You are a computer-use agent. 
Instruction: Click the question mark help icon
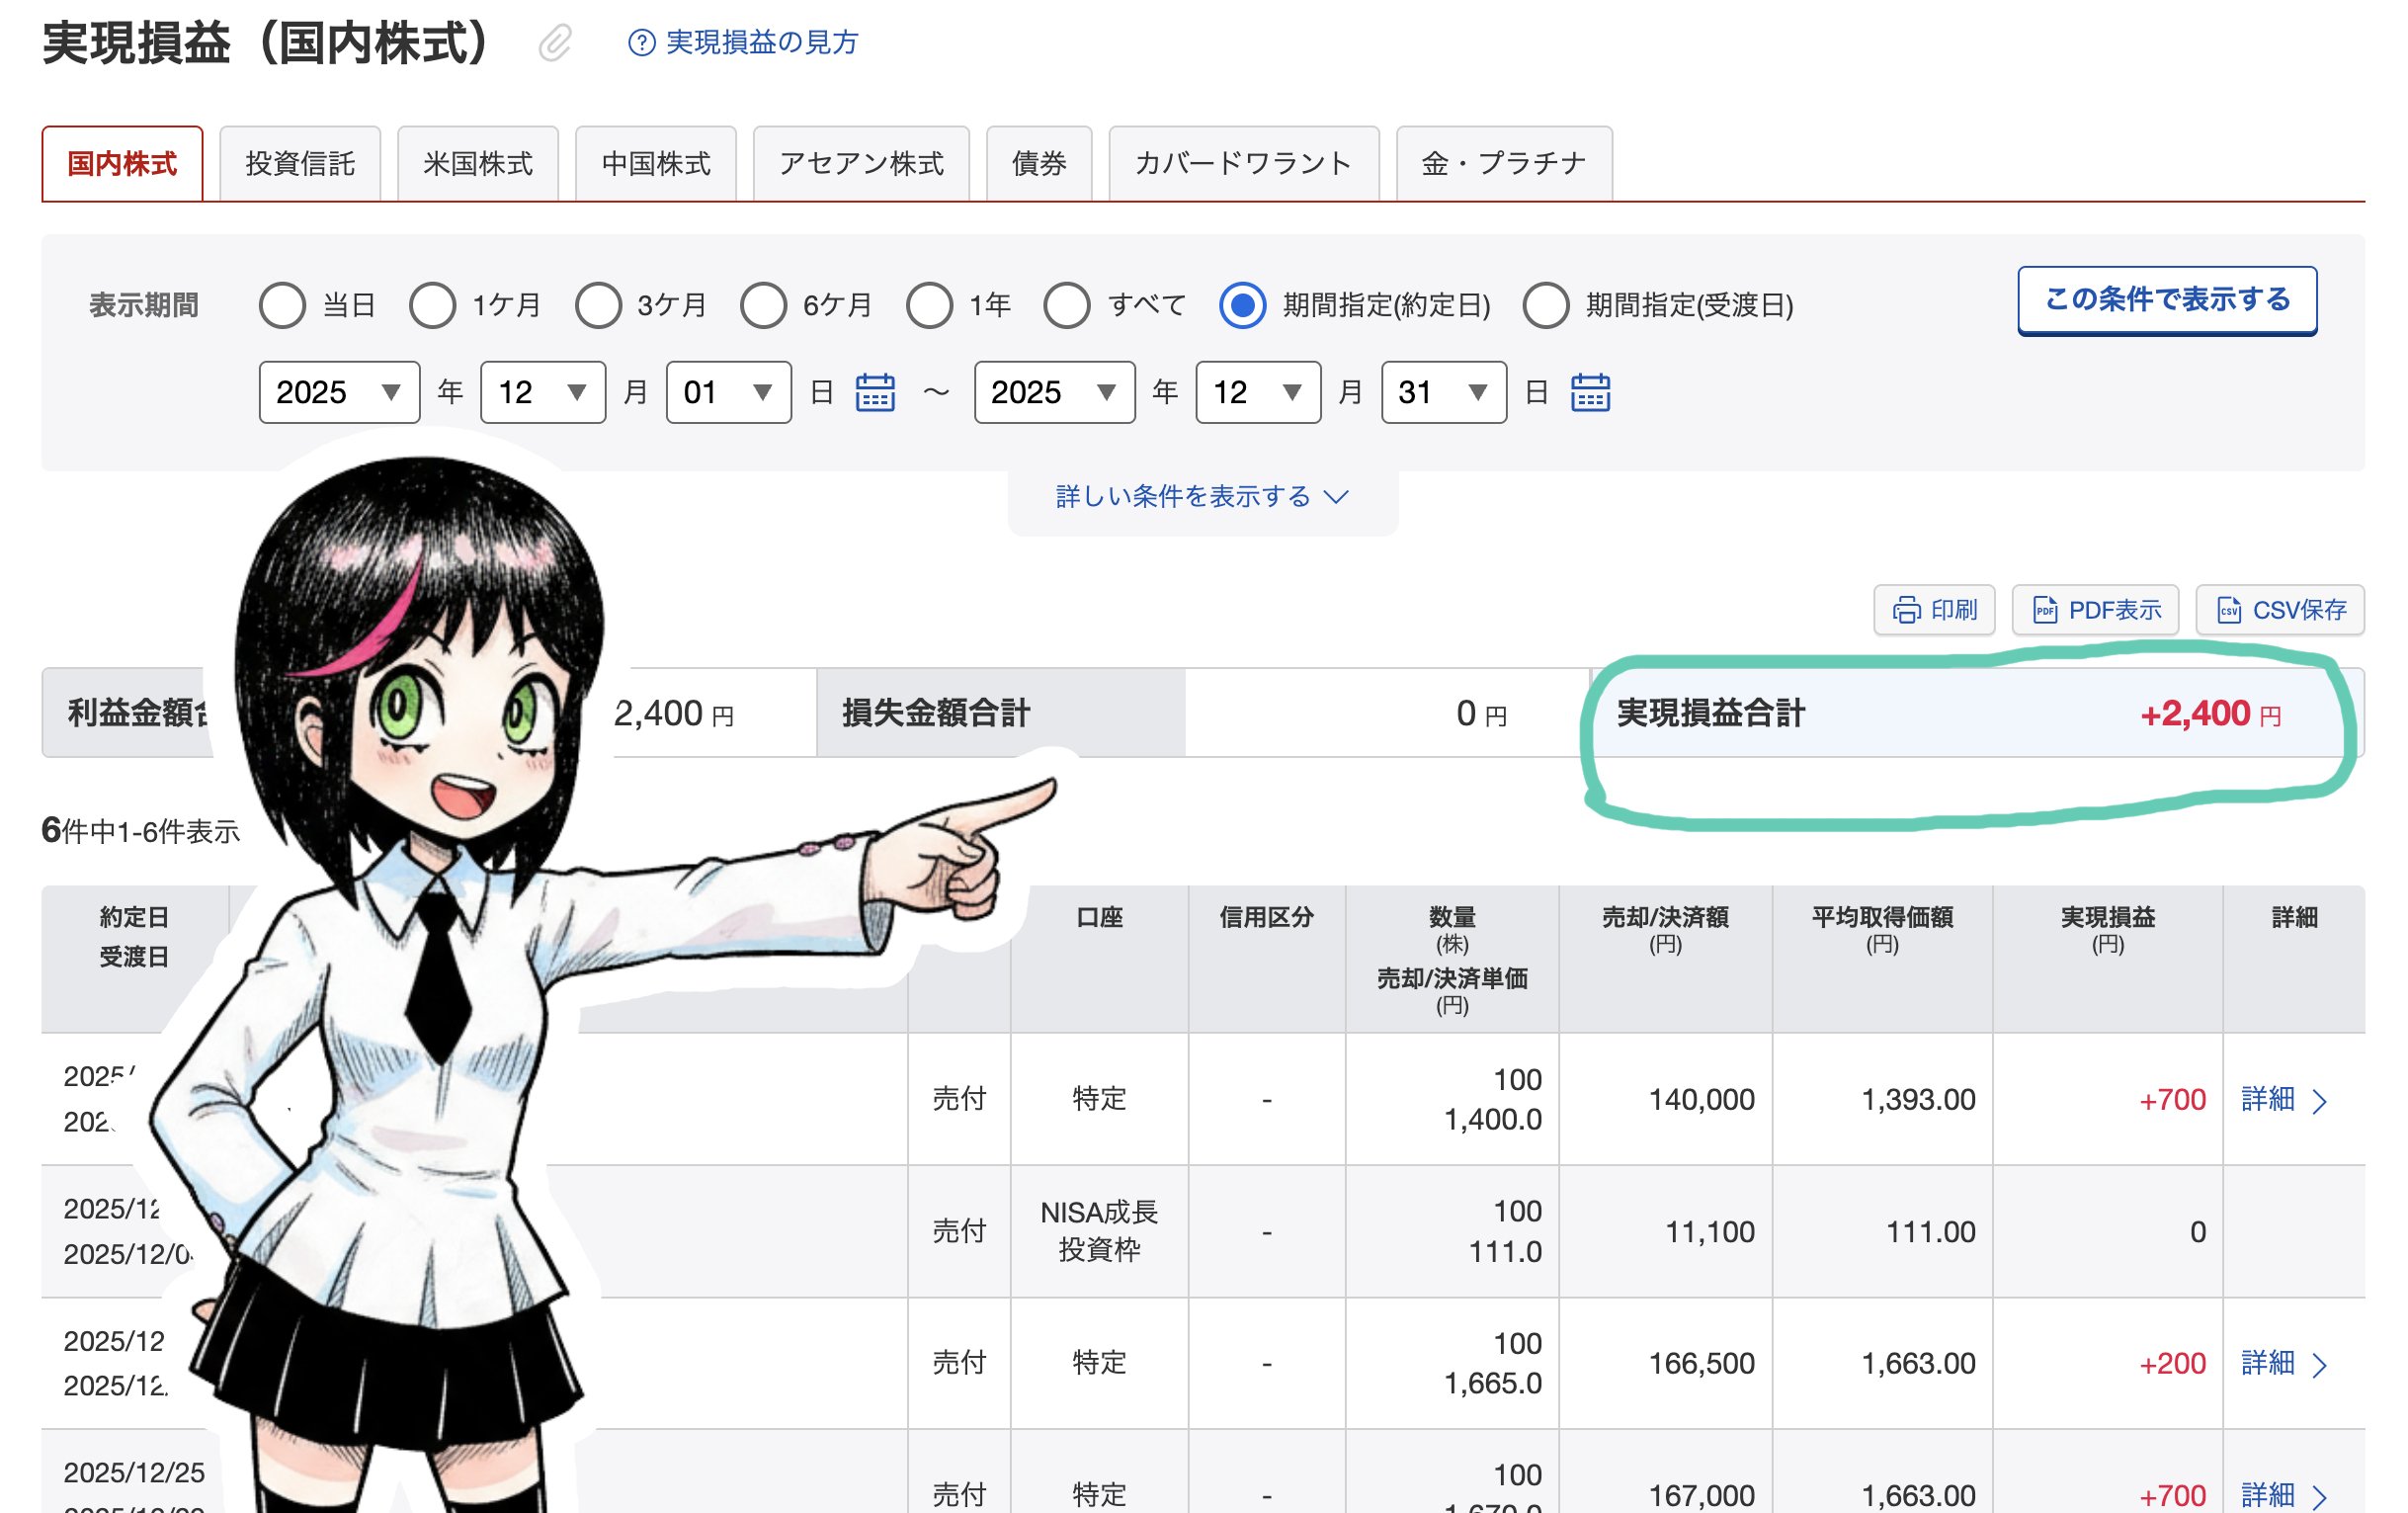tap(641, 43)
